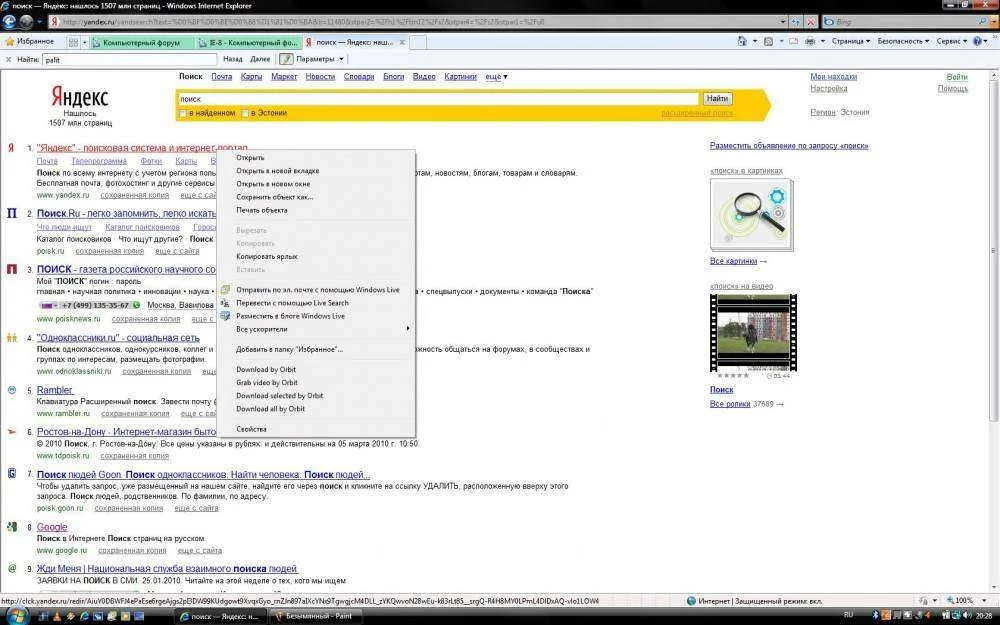
Task: Click the refresh button beside address bar
Action: [796, 22]
